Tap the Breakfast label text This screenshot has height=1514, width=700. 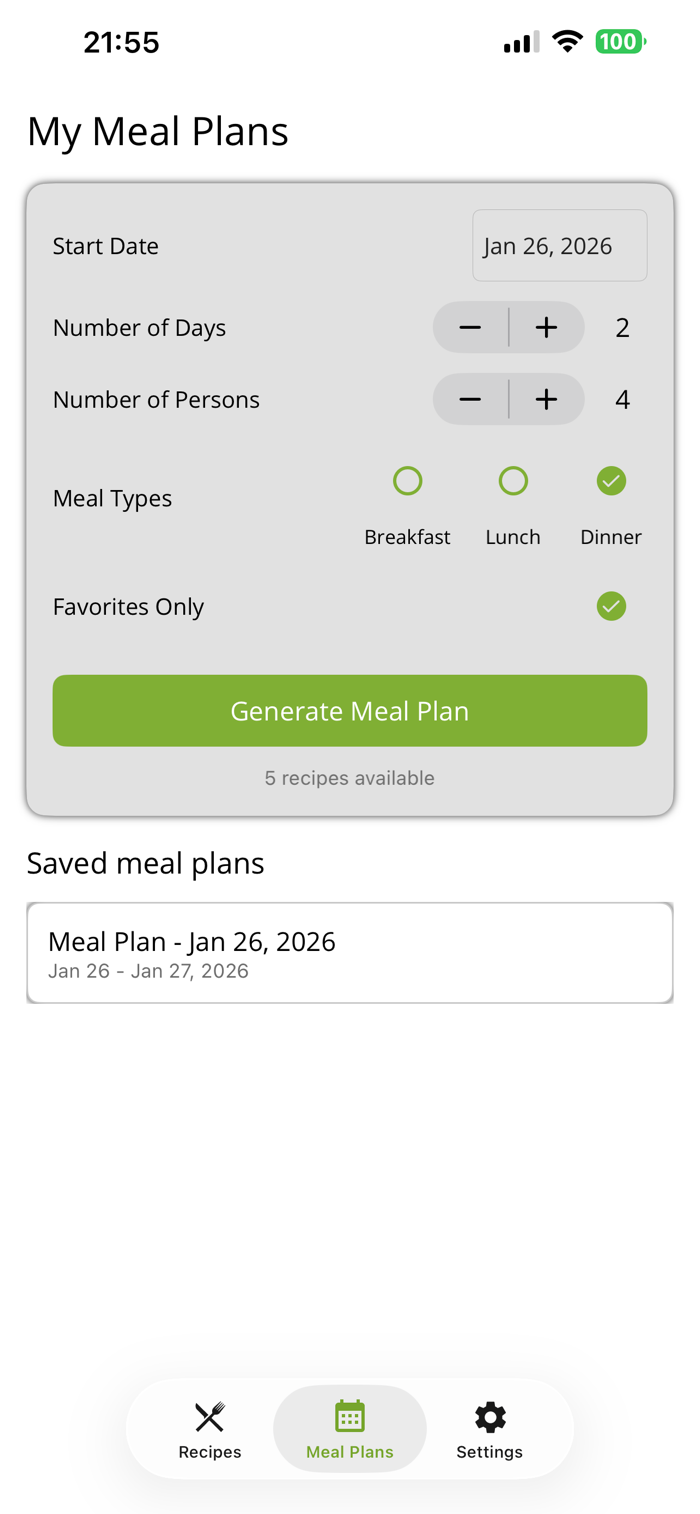(407, 537)
